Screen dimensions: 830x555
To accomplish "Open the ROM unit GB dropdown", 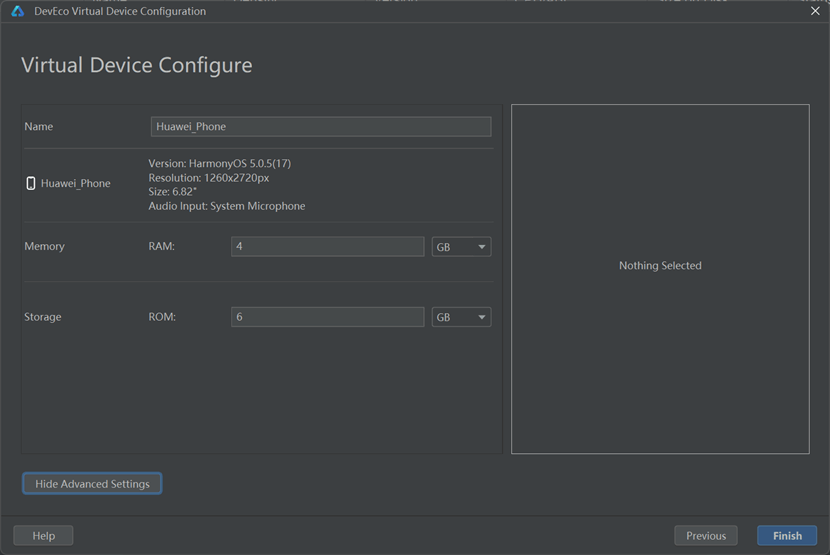I will [461, 317].
